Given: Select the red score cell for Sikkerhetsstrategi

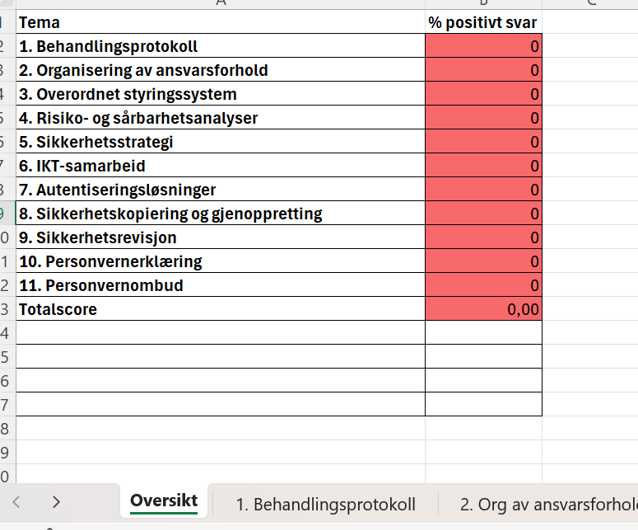Looking at the screenshot, I should pos(483,142).
